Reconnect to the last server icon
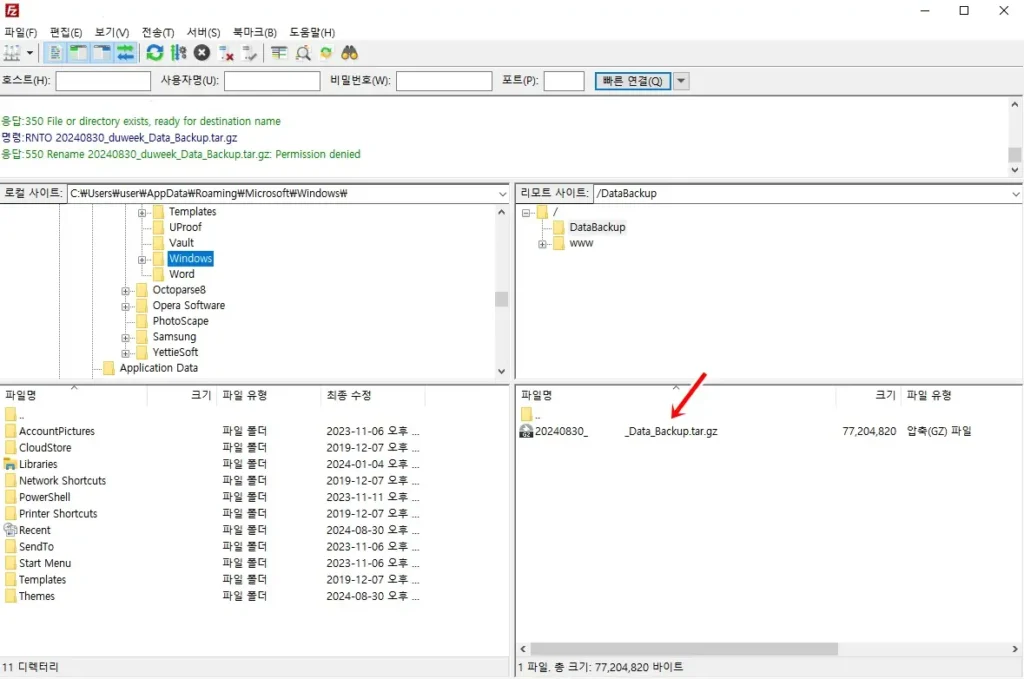Viewport: 1024px width, 679px height. coord(249,53)
